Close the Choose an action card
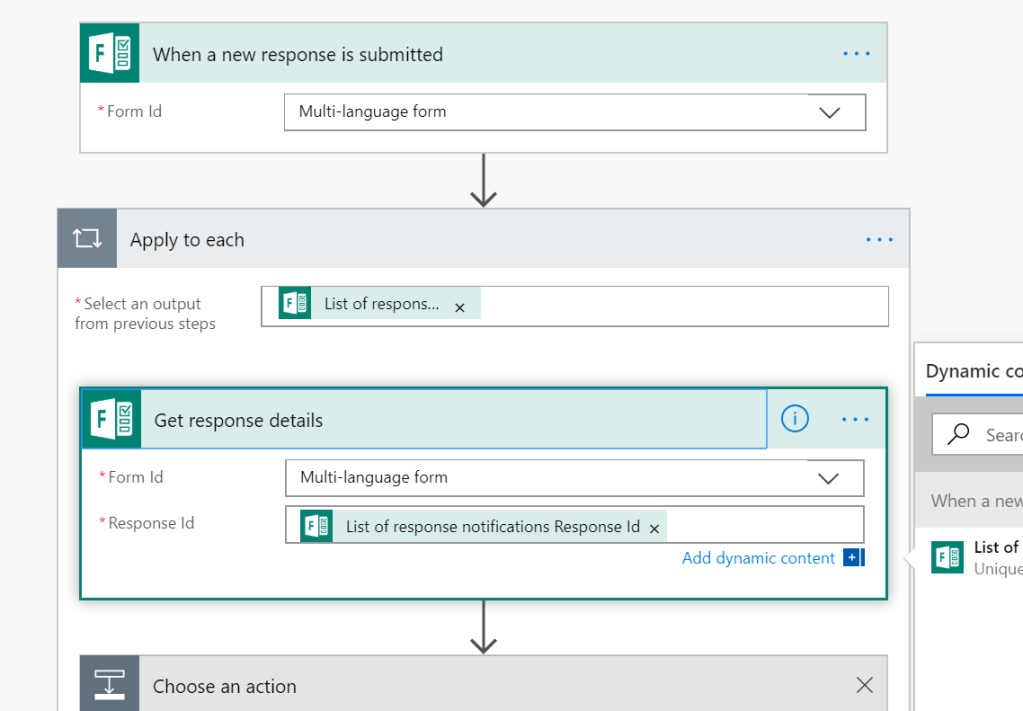 pyautogui.click(x=864, y=685)
